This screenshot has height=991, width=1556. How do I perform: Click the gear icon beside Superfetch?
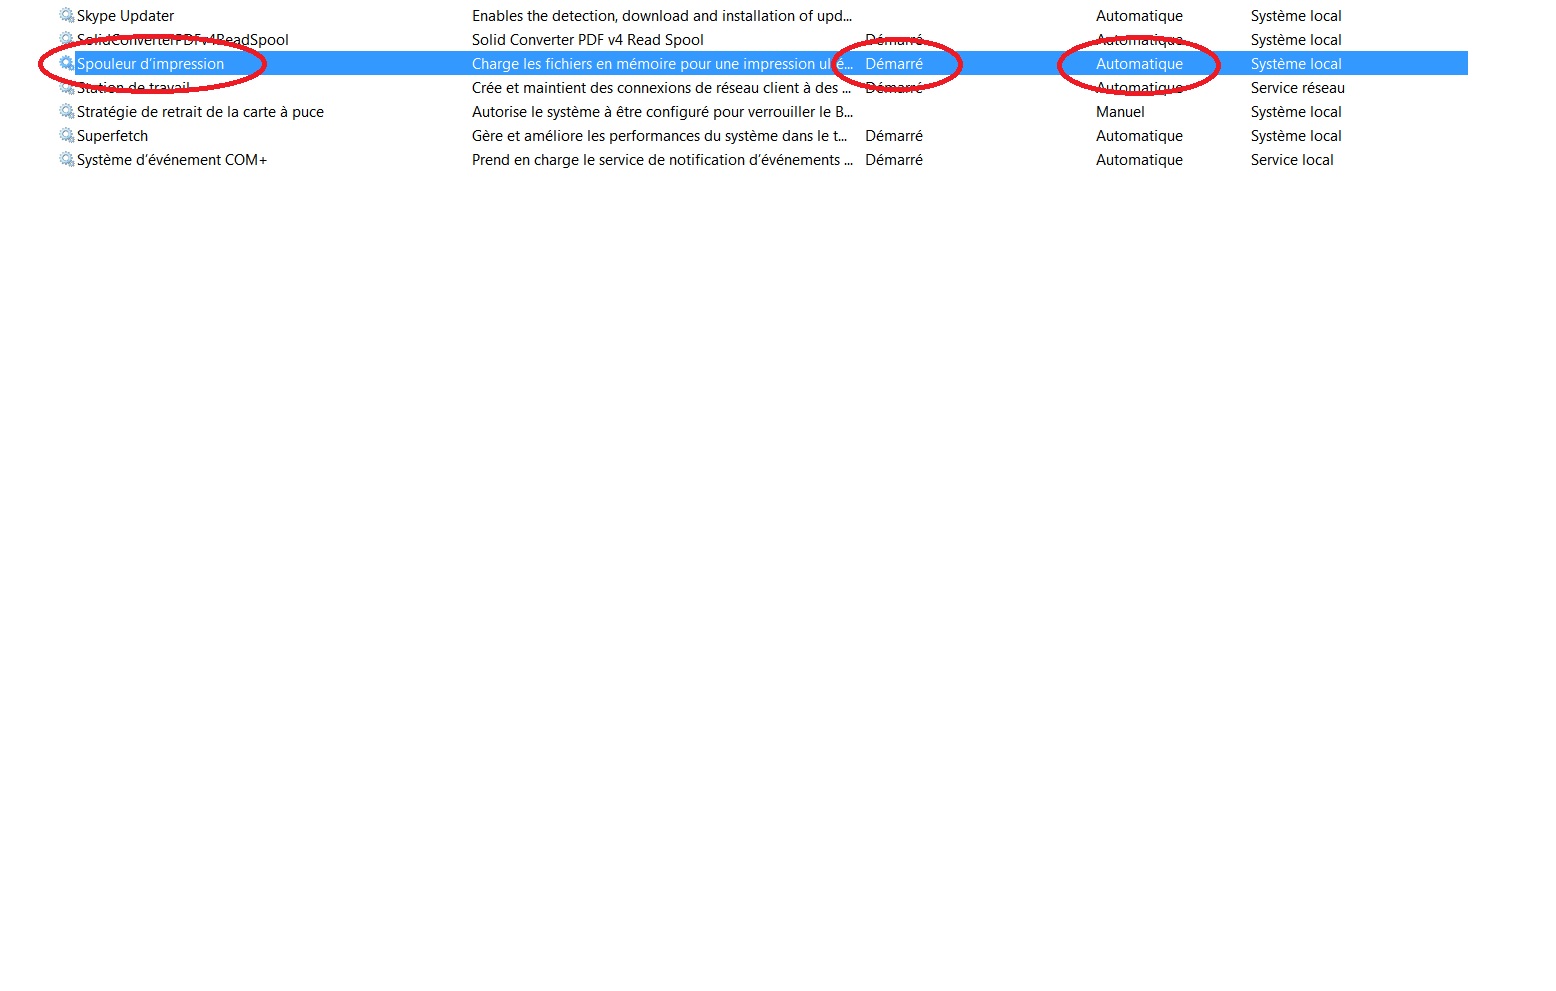tap(67, 135)
